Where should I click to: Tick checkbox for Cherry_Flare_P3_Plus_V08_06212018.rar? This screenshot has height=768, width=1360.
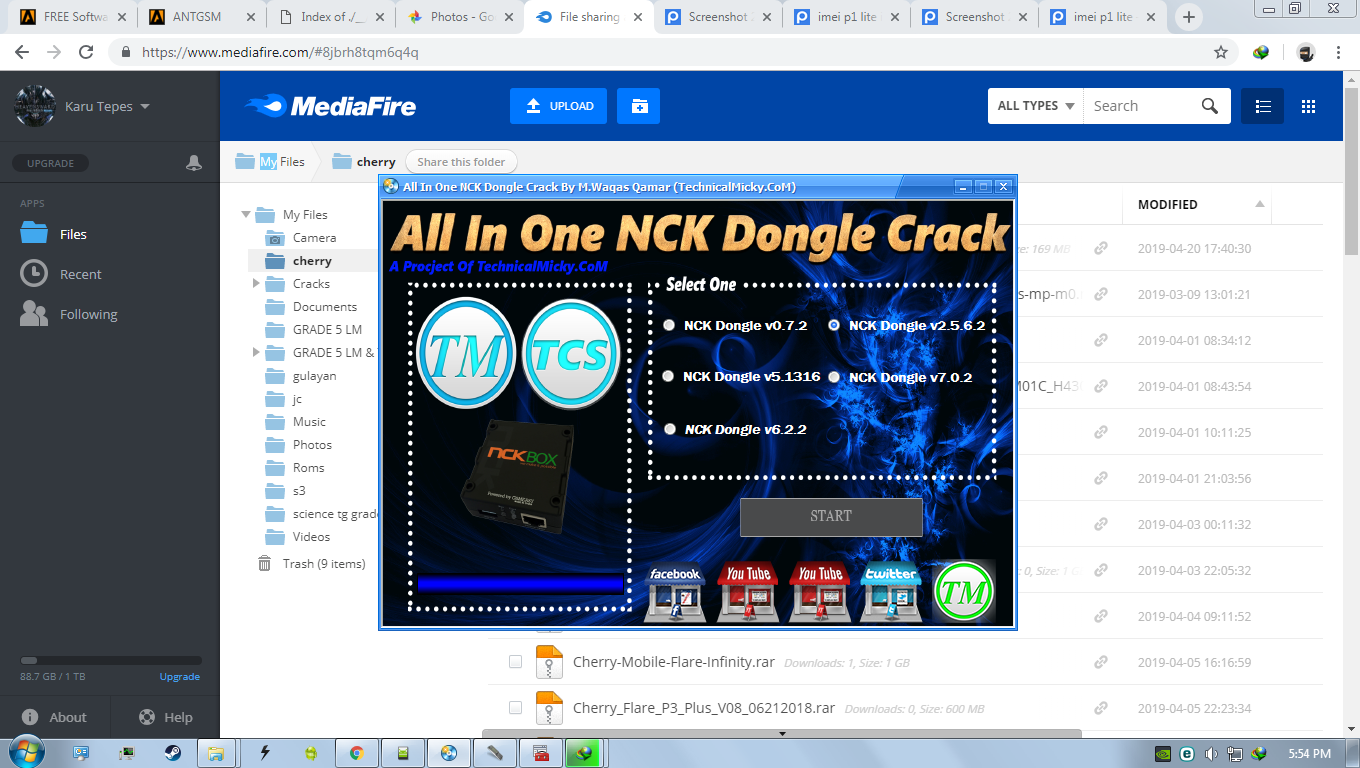(515, 708)
